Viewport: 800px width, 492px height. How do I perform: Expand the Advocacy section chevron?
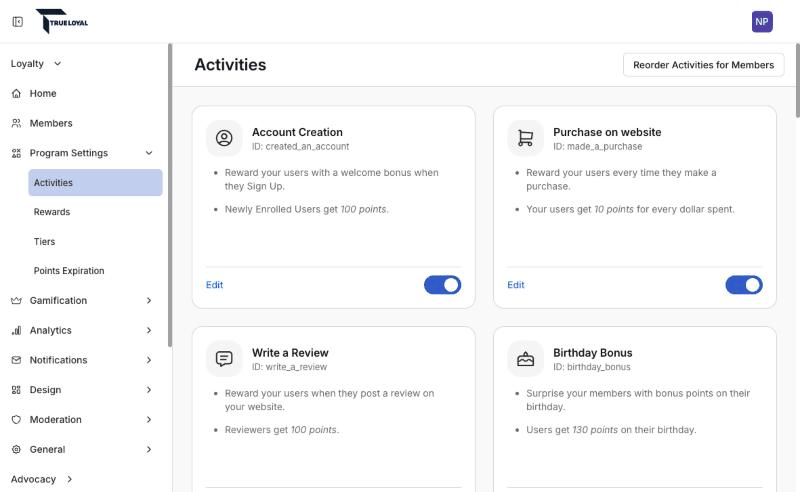[x=69, y=479]
